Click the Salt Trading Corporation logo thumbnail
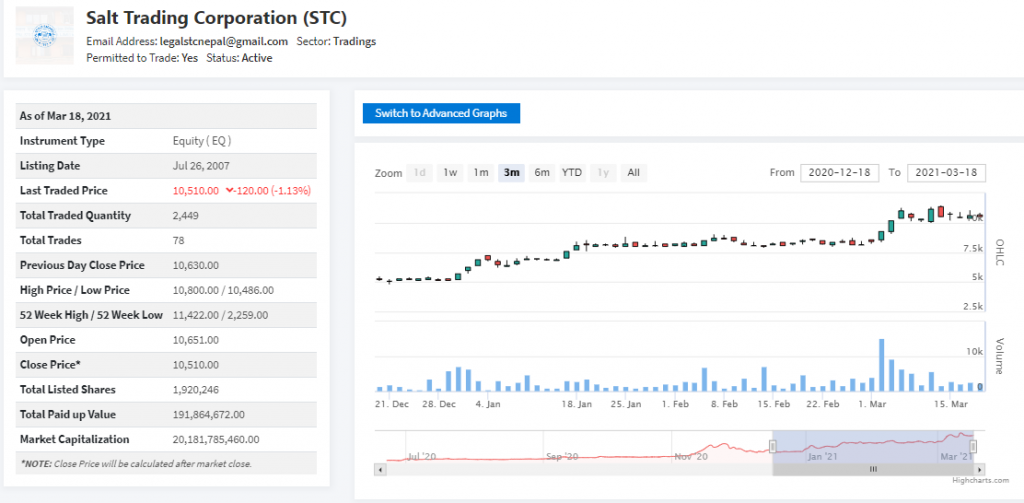1024x503 pixels. [x=44, y=35]
